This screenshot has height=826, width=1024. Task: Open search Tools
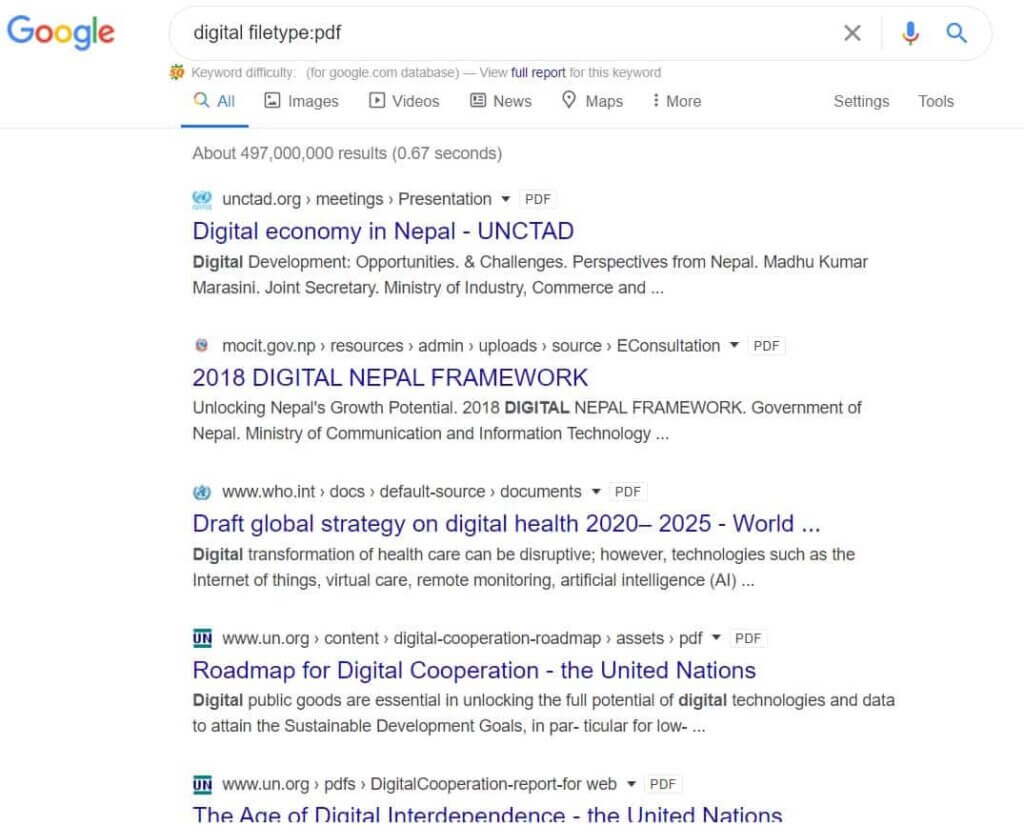point(936,101)
